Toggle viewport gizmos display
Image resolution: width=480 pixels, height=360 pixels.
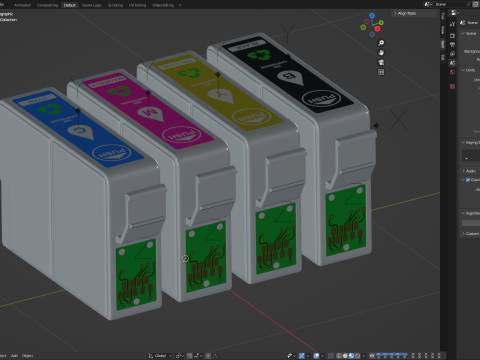tap(301, 356)
